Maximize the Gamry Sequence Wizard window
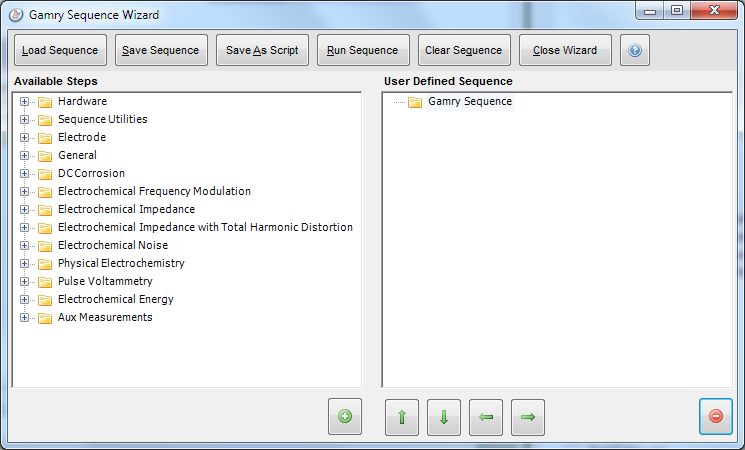 click(x=677, y=10)
